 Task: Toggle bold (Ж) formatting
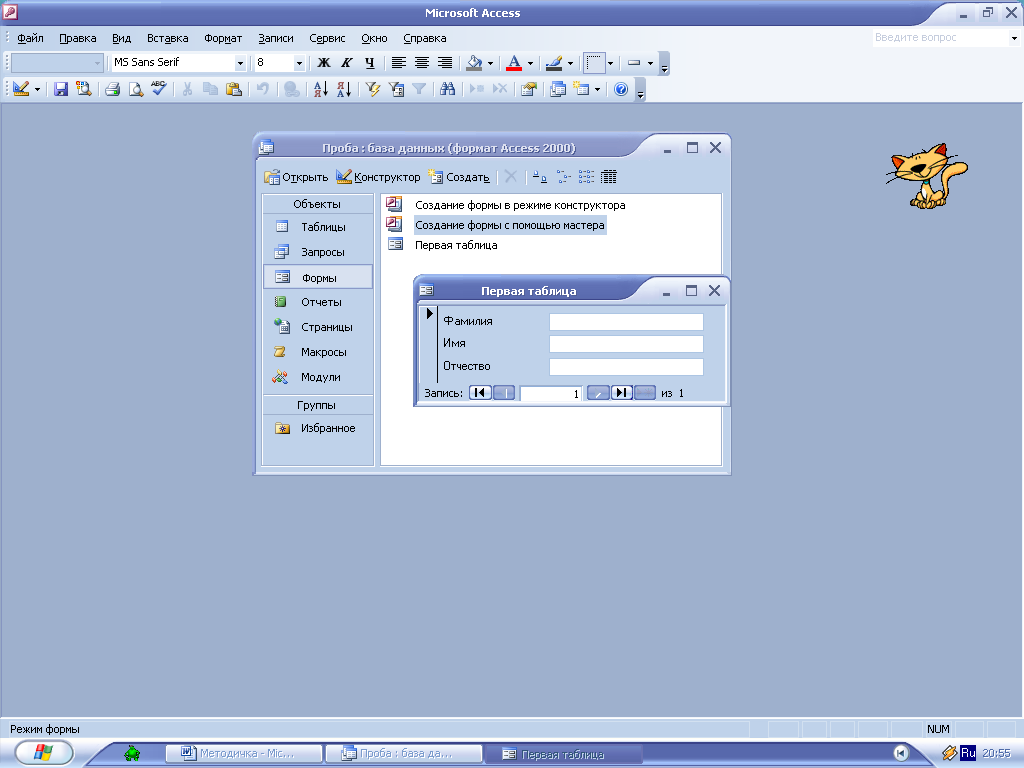click(323, 63)
